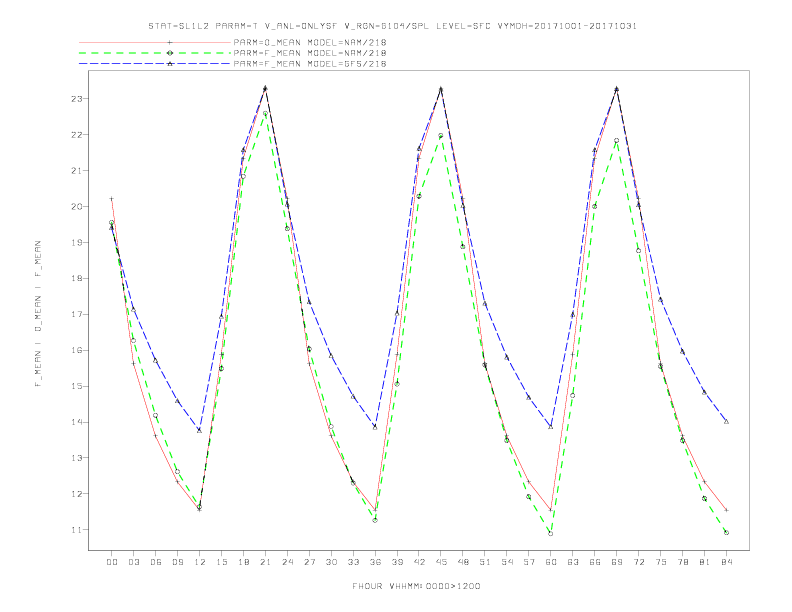Screen dimensions: 792x612
Task: Click y-axis tick label 11
Action: pyautogui.click(x=76, y=530)
